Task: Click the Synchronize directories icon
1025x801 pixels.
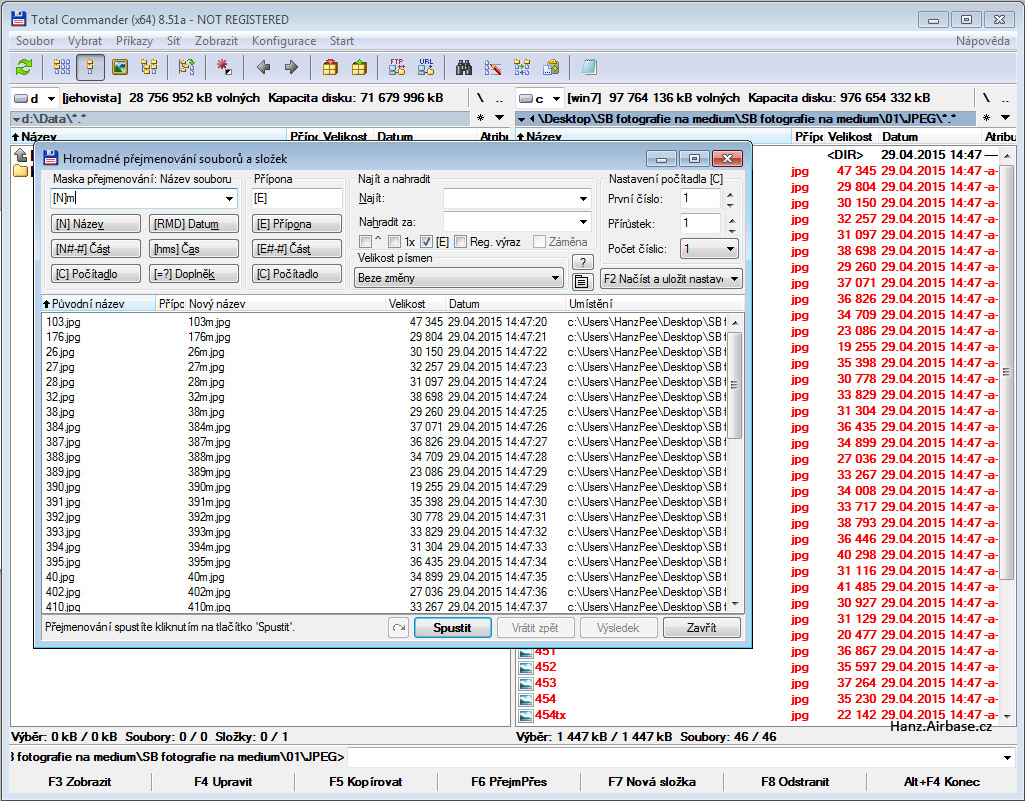Action: coord(522,67)
